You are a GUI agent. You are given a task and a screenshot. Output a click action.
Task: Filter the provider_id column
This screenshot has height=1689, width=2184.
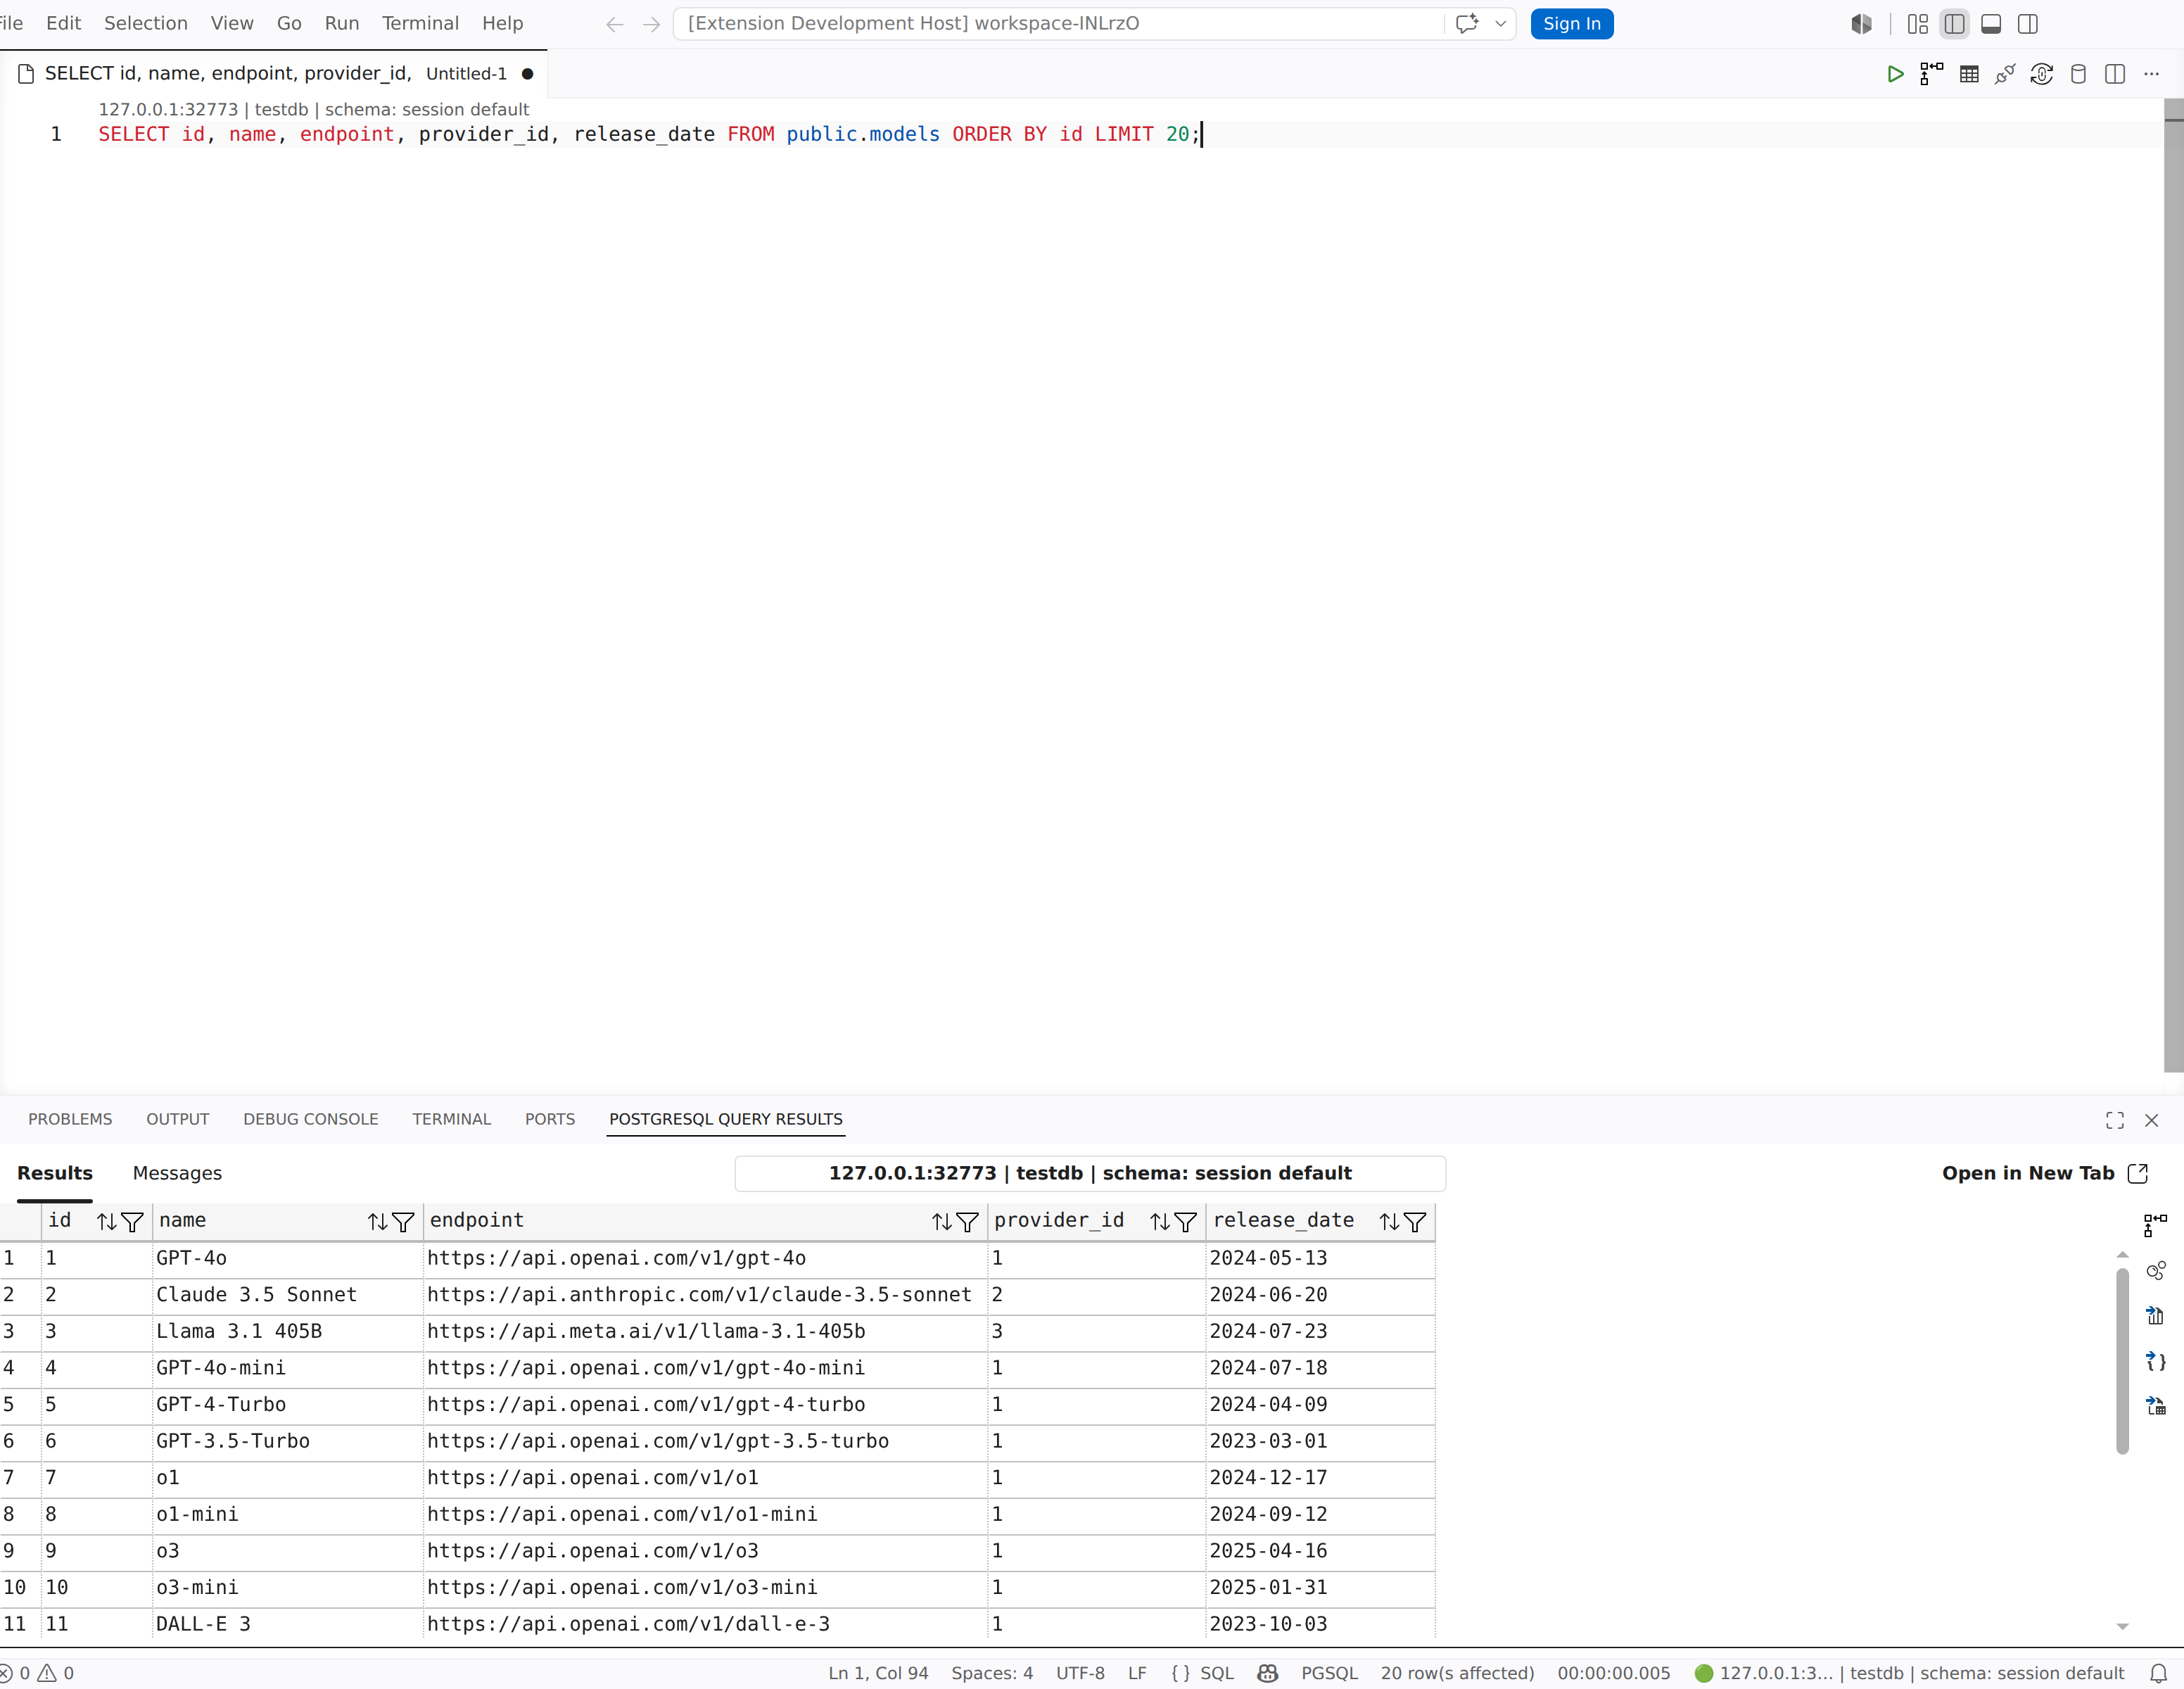[x=1185, y=1221]
